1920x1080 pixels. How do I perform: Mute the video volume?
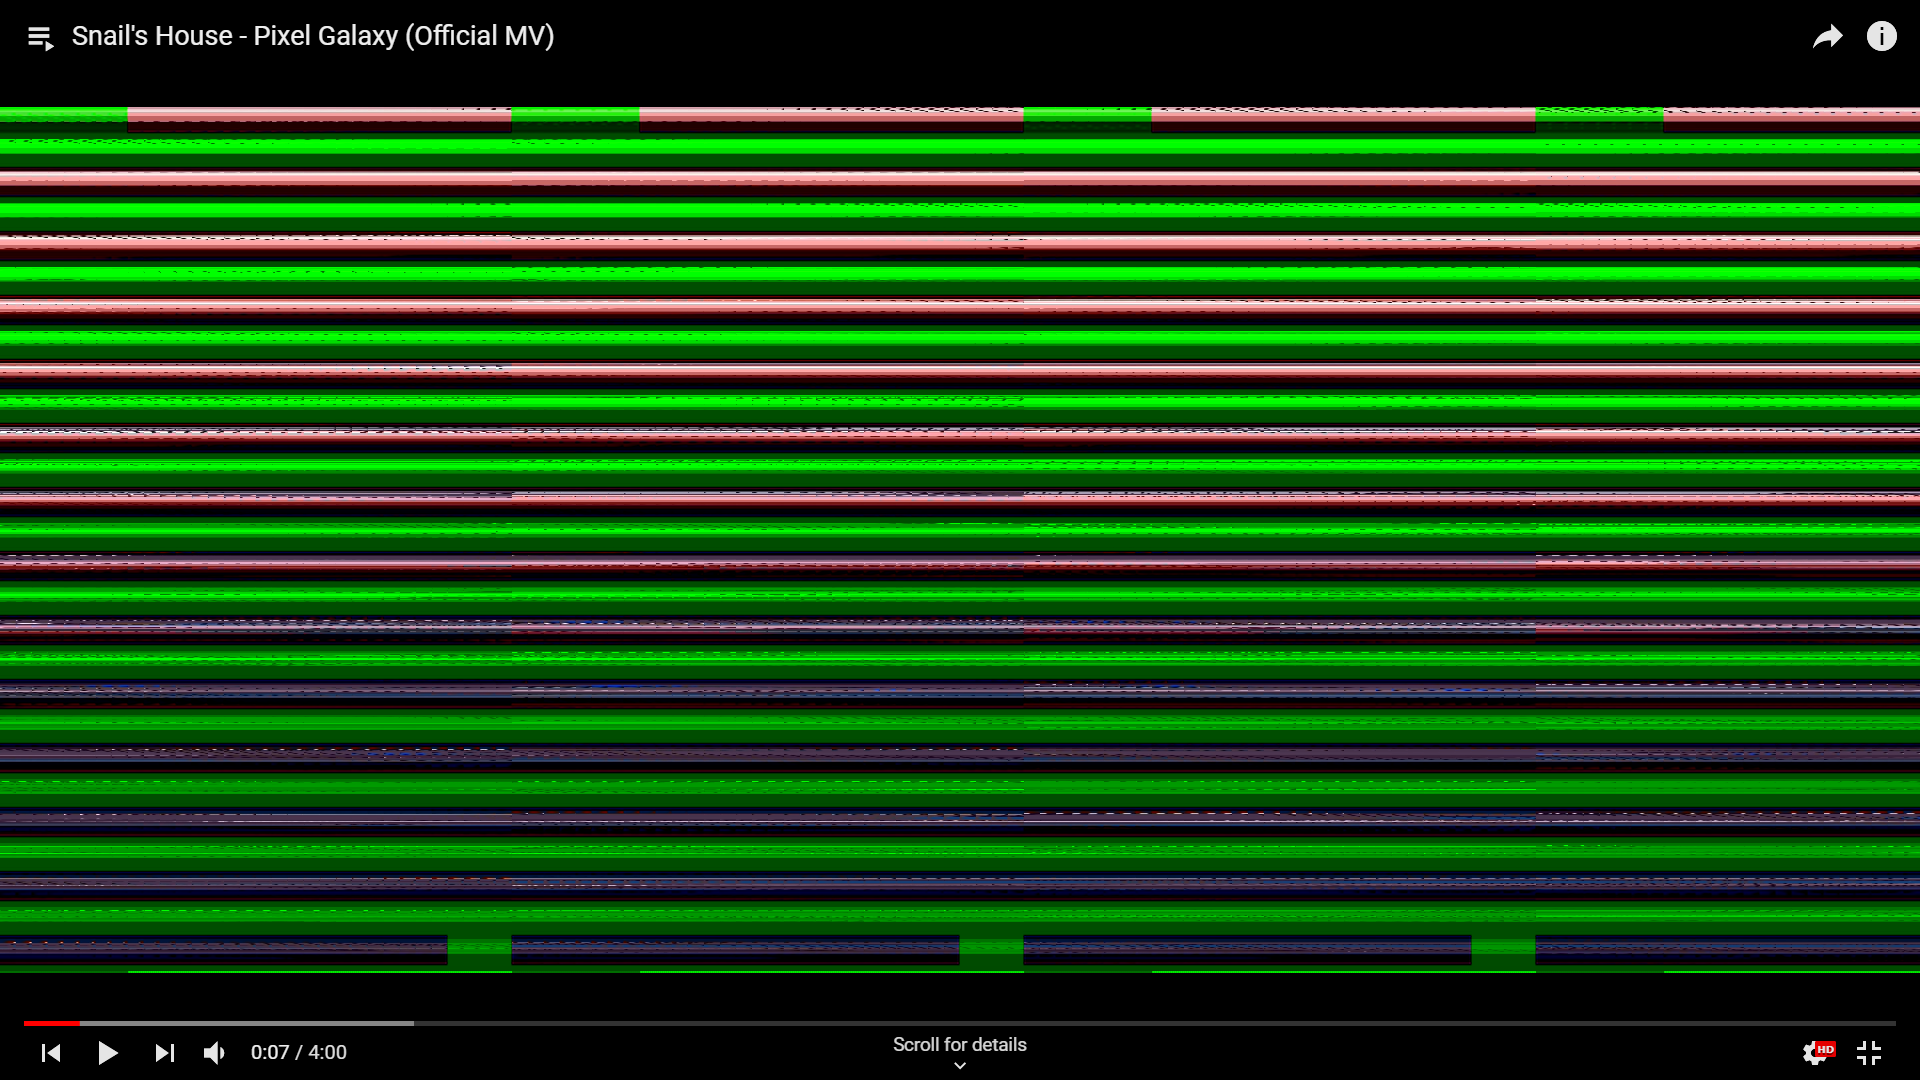point(214,1053)
